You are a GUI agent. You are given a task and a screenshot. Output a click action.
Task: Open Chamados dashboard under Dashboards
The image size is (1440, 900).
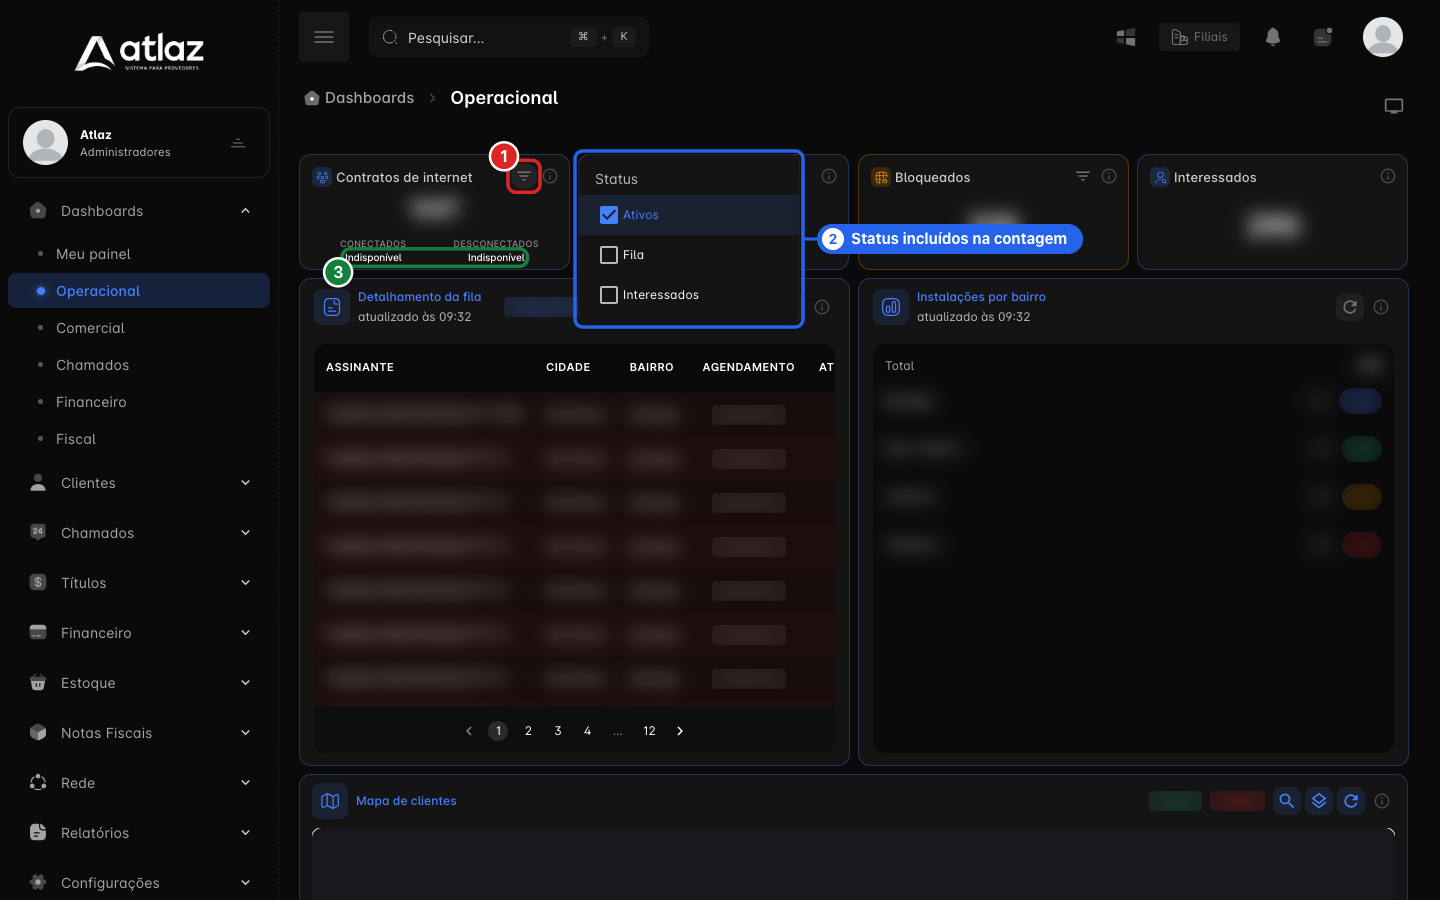pos(92,365)
